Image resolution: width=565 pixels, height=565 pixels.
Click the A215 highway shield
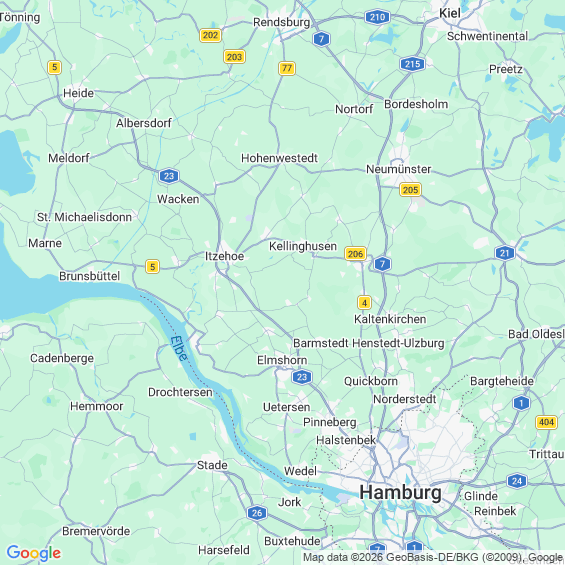[412, 64]
